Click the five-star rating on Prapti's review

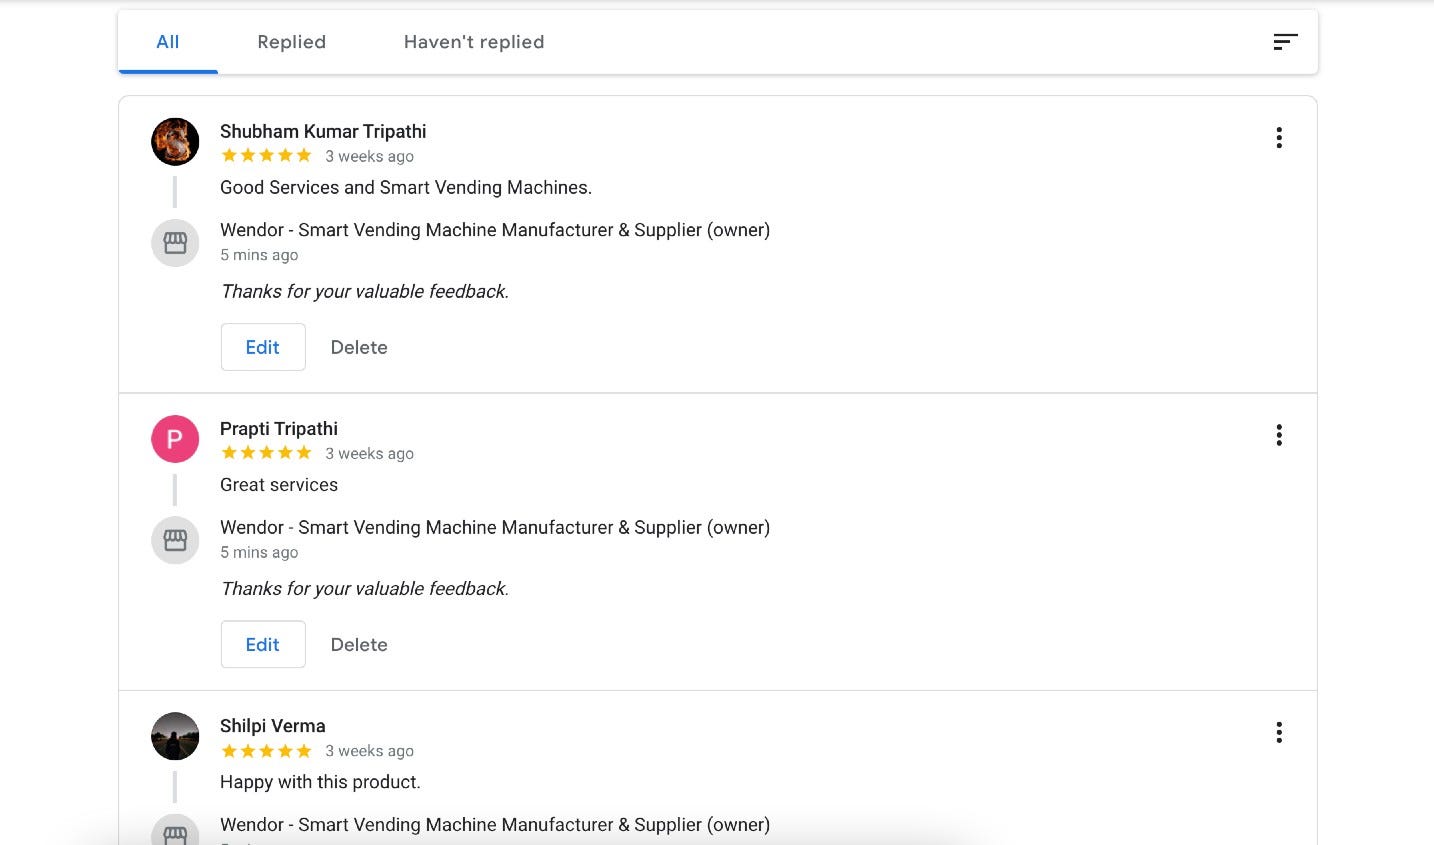(266, 453)
